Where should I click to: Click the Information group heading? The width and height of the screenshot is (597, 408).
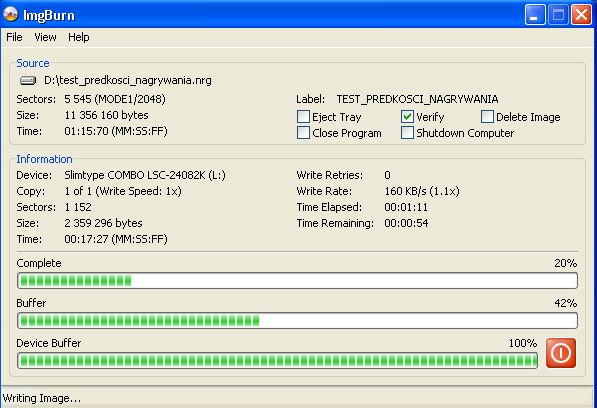(44, 159)
